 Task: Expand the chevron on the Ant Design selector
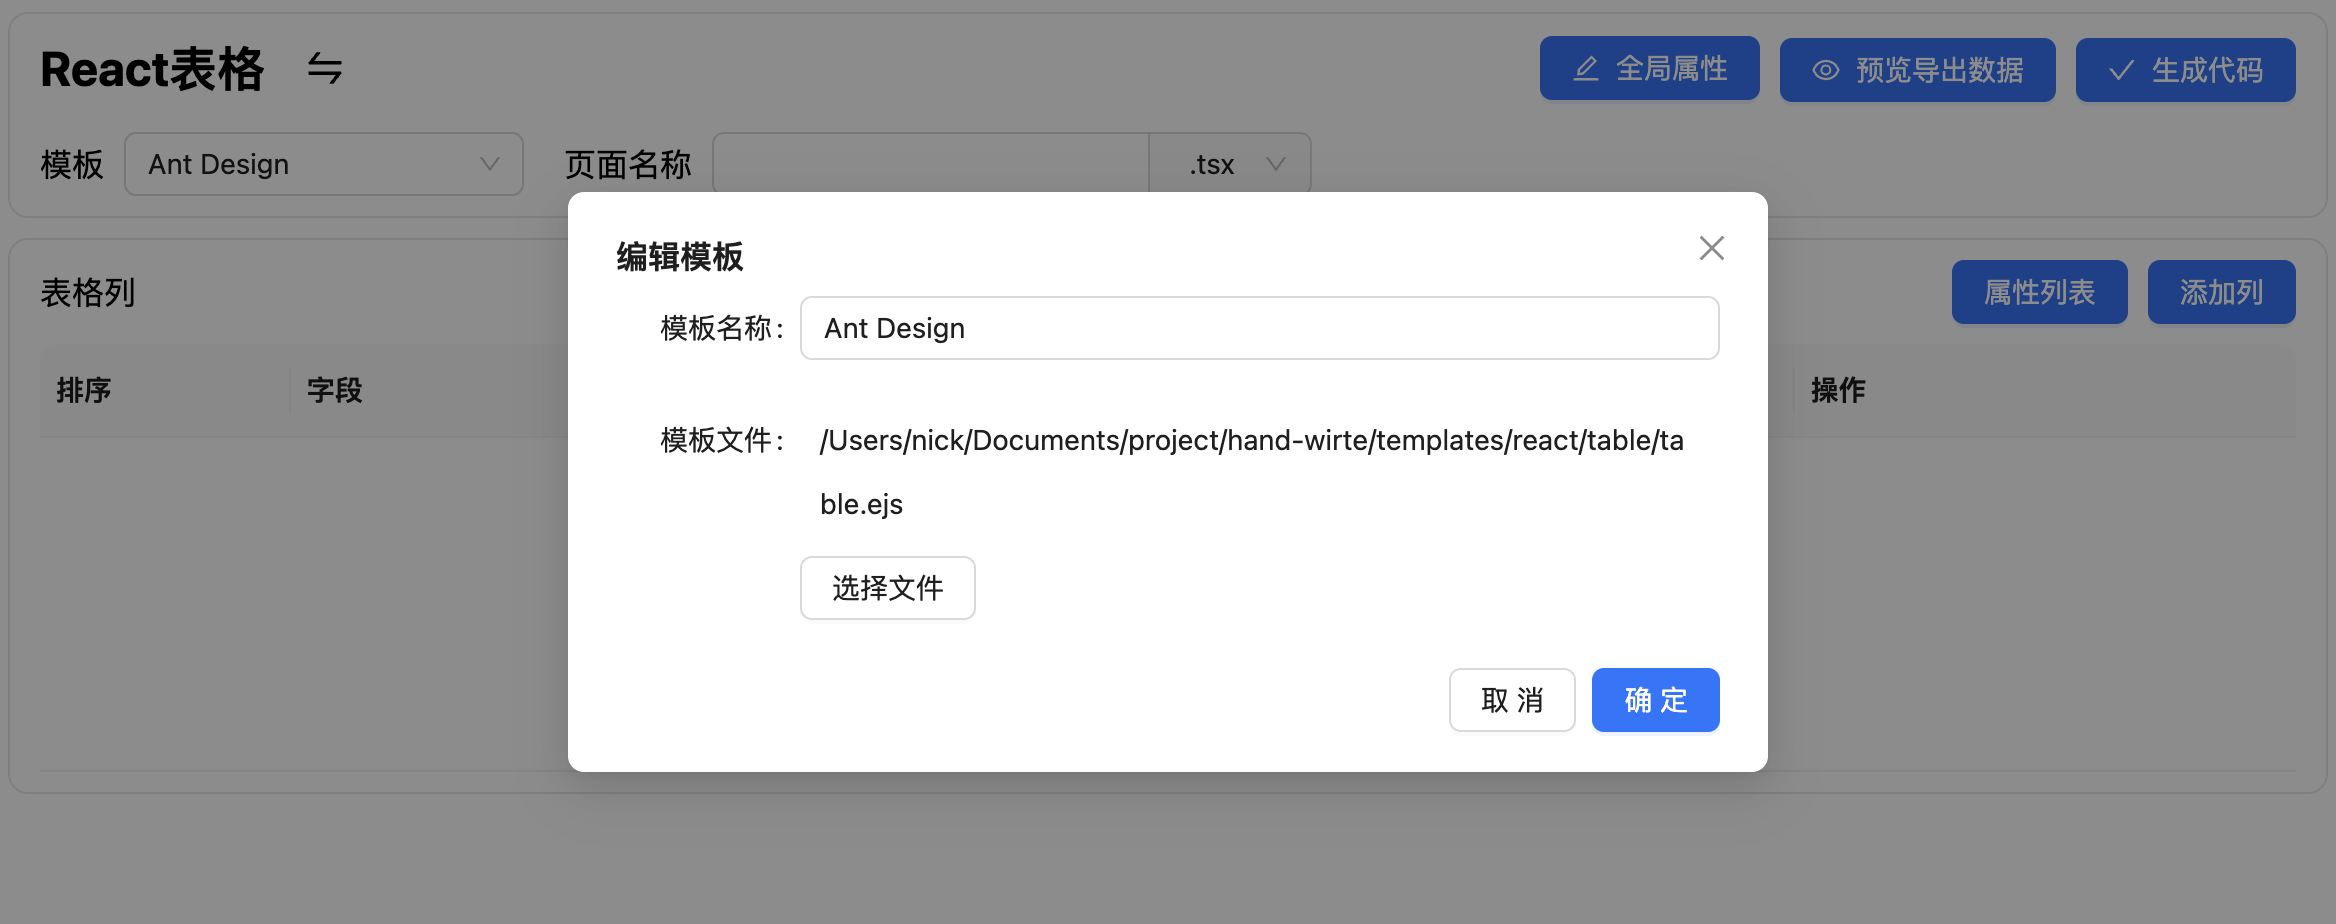tap(489, 163)
